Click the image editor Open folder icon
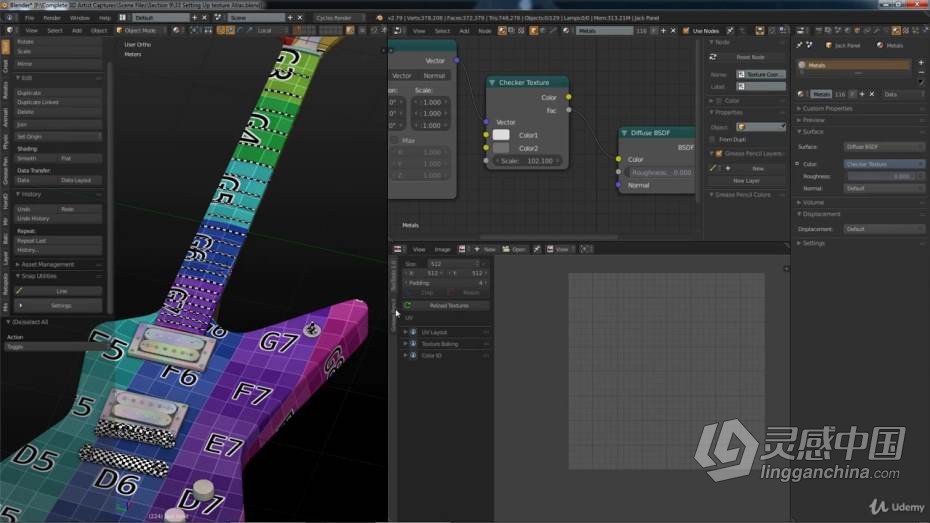Screen dimensions: 930x523 506,250
